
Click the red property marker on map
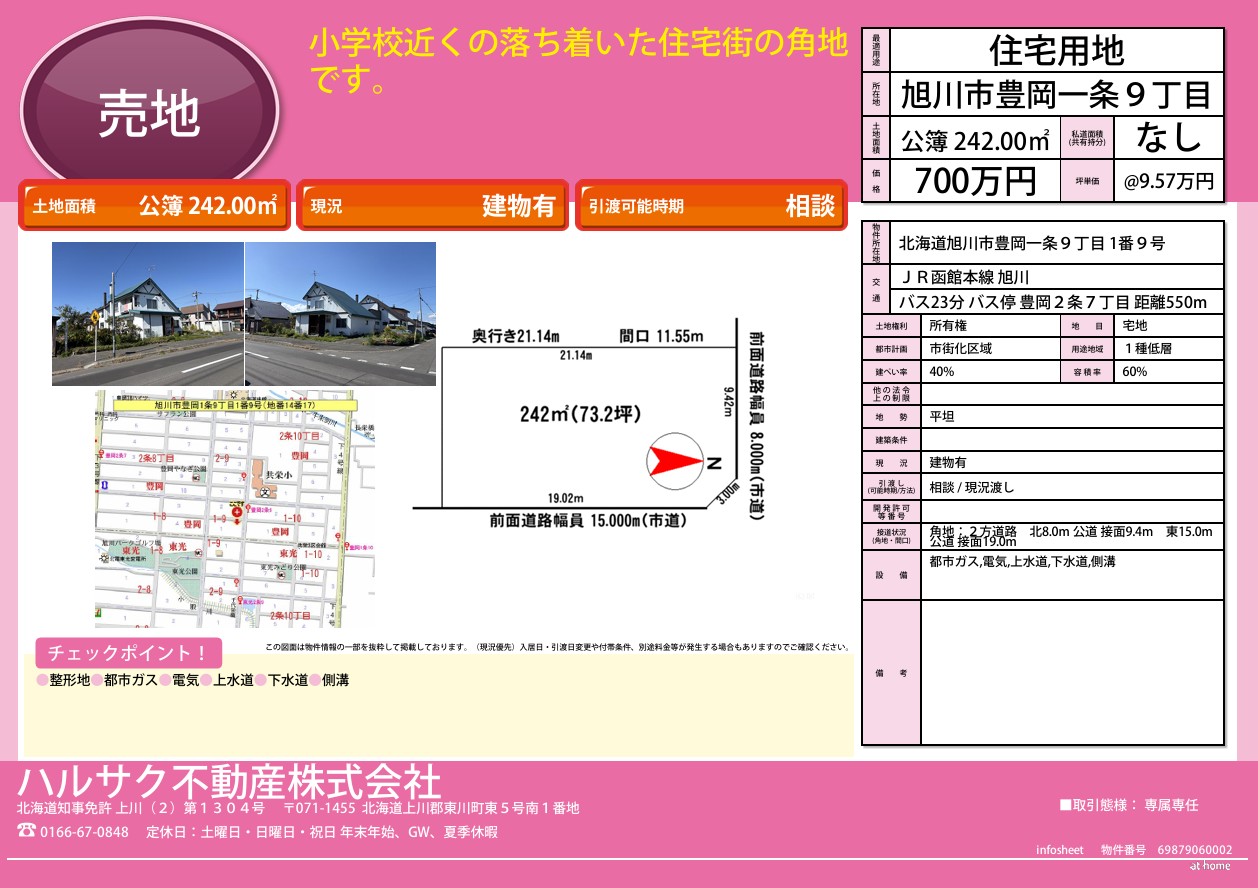234,511
